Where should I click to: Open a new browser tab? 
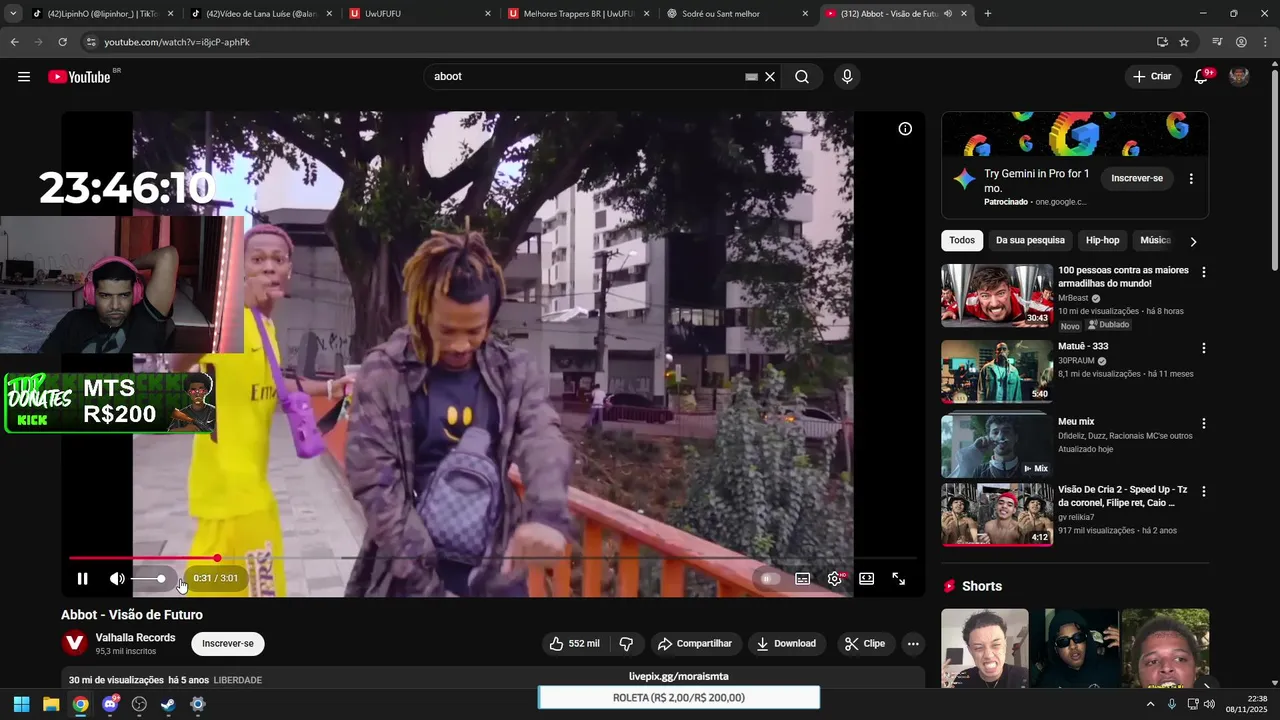point(988,14)
